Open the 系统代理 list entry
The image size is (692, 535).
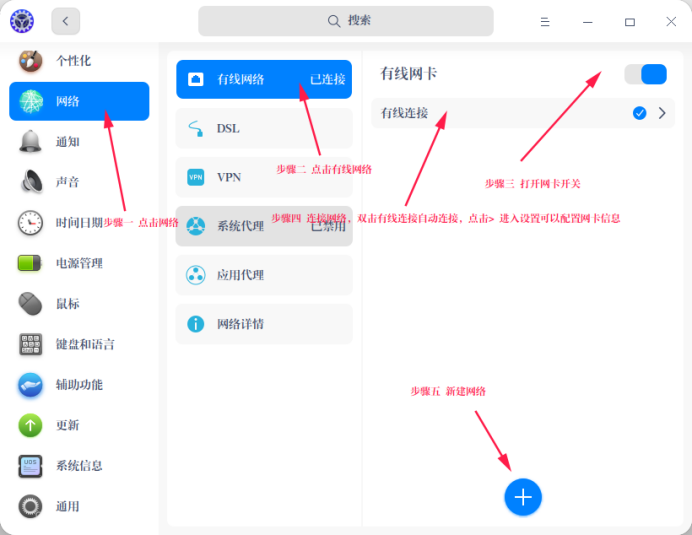[x=264, y=226]
